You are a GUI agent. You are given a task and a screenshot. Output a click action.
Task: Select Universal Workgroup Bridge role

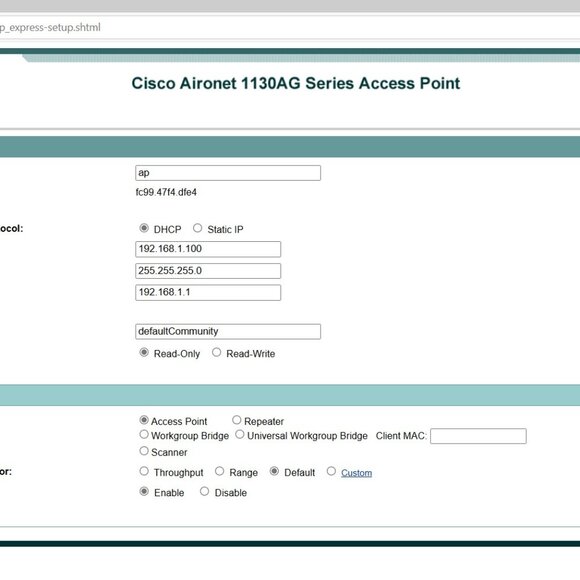[x=240, y=435]
